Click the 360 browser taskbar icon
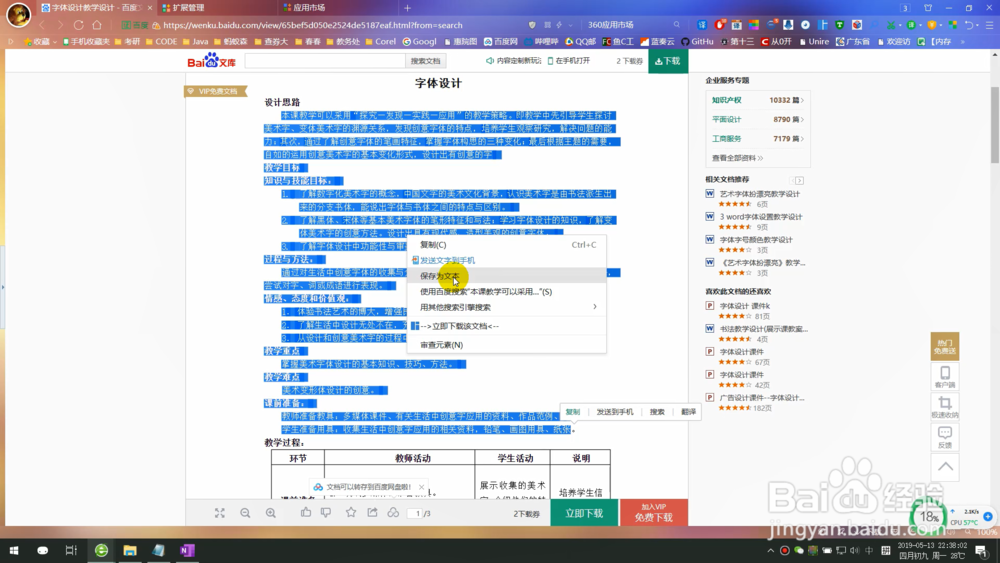The image size is (1000, 563). click(x=101, y=550)
